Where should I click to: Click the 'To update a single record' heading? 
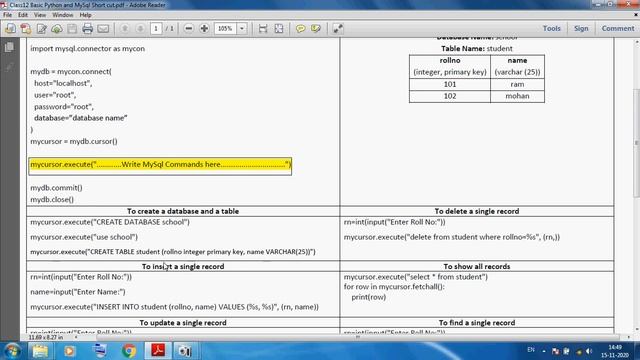coord(183,323)
